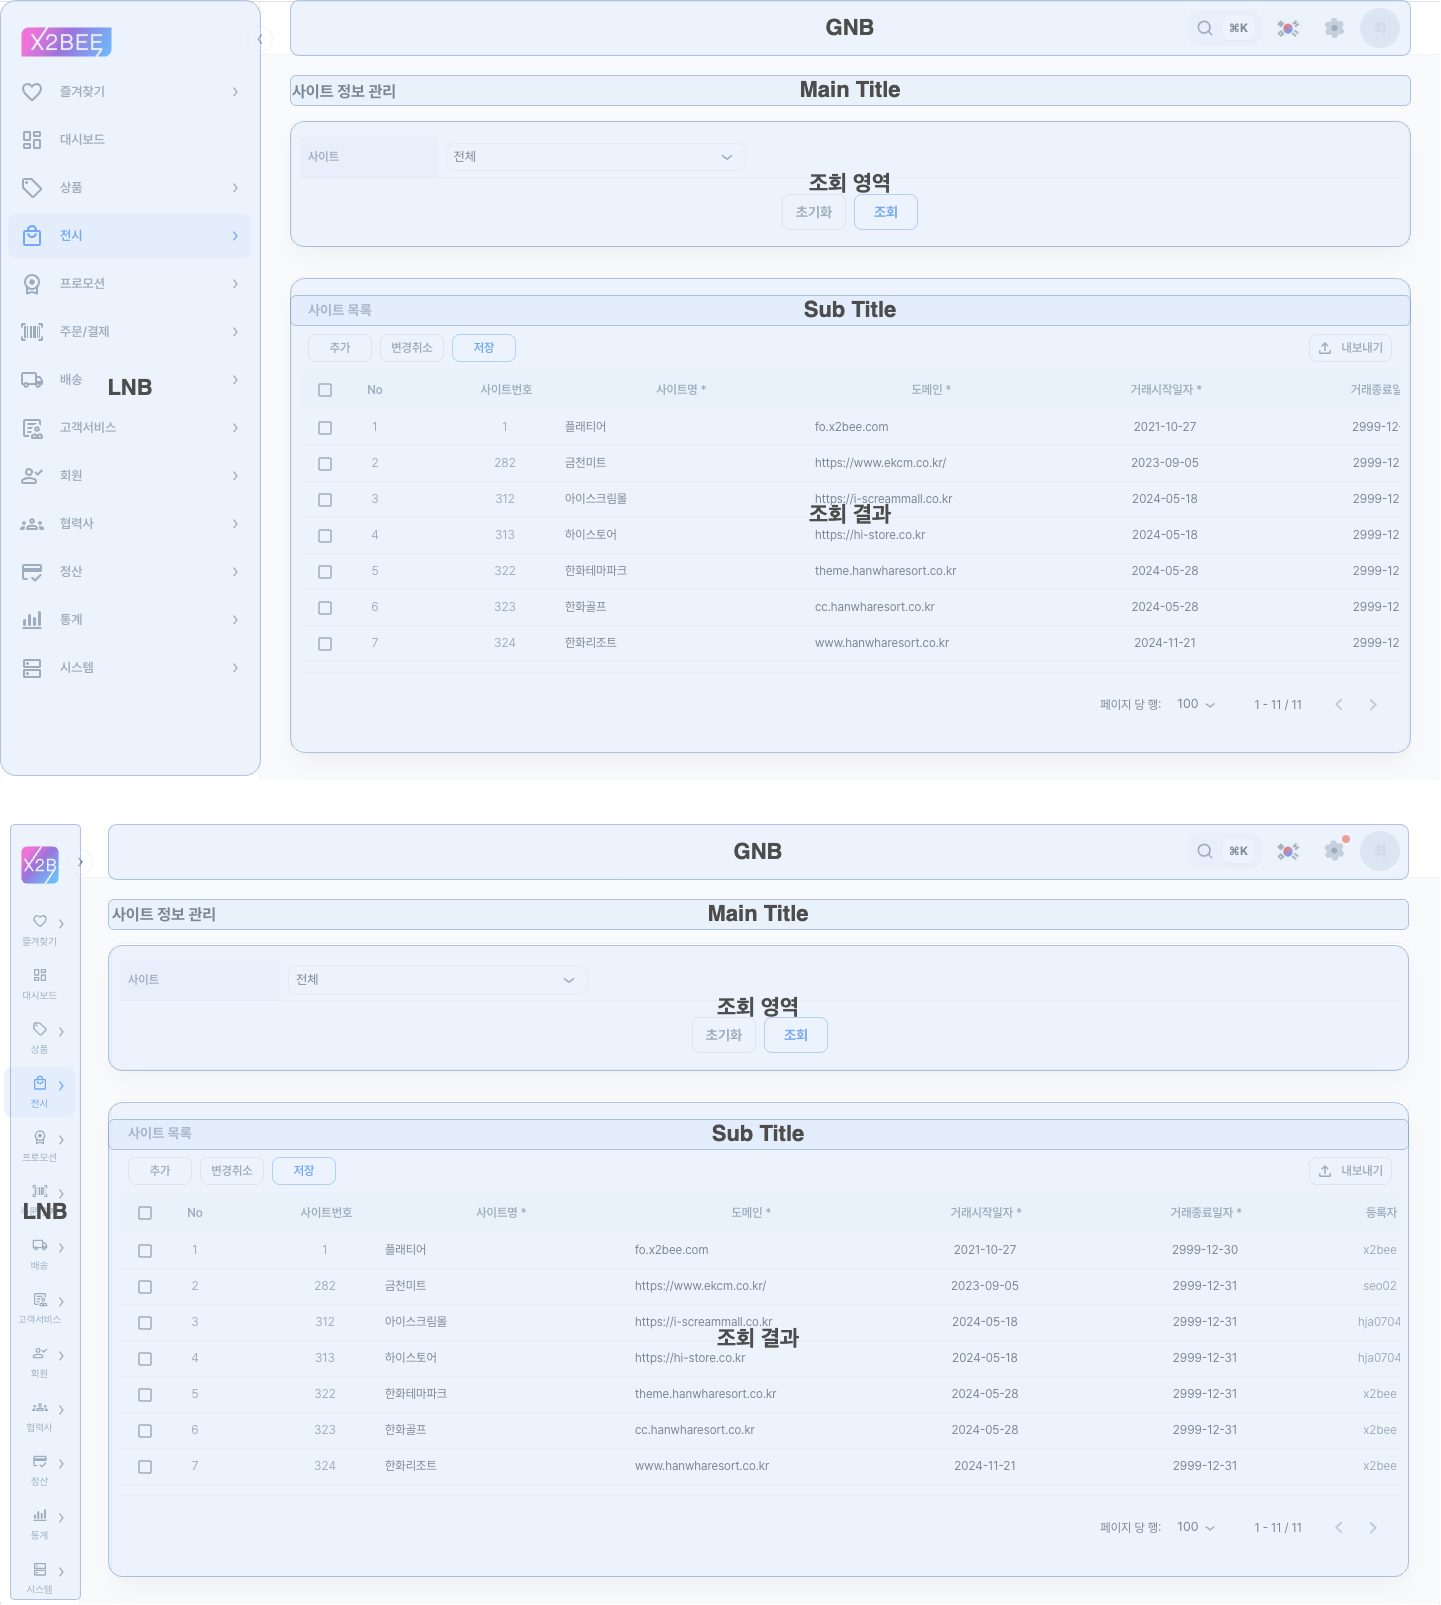Expand the 상품 chevron in expanded sidebar
The height and width of the screenshot is (1605, 1441).
point(235,188)
